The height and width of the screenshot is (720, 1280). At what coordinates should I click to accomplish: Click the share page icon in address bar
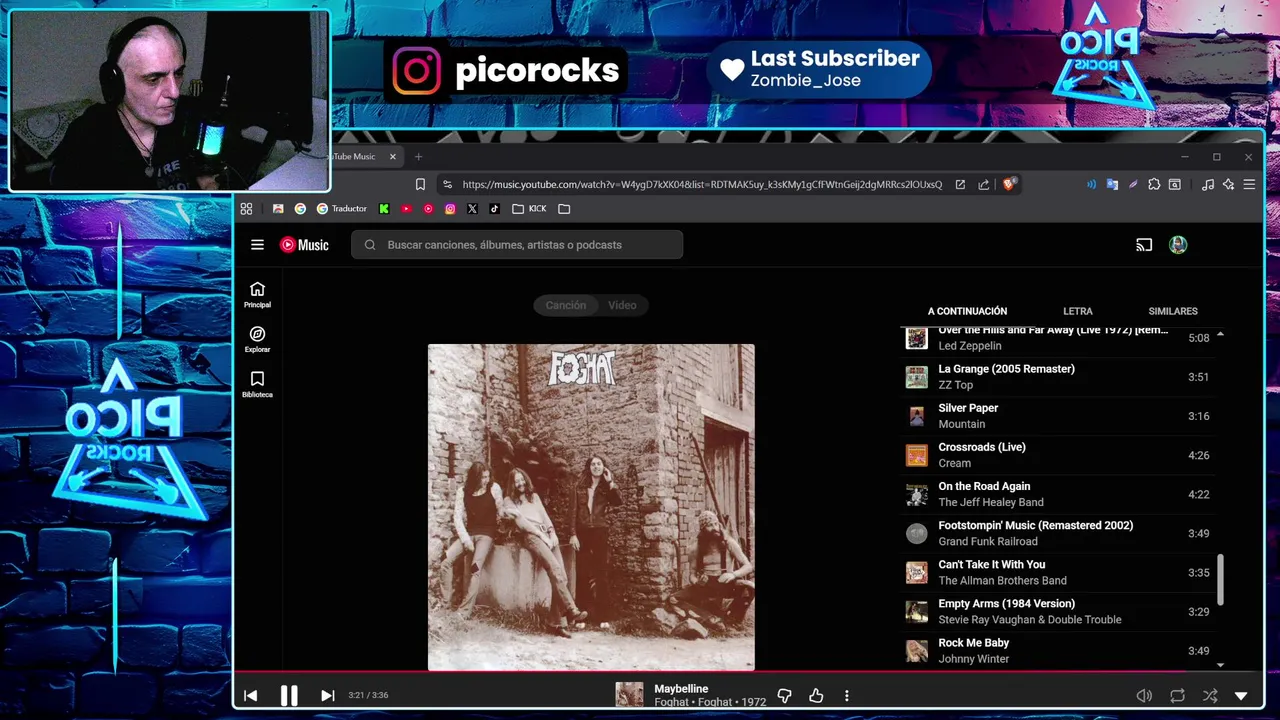click(984, 184)
